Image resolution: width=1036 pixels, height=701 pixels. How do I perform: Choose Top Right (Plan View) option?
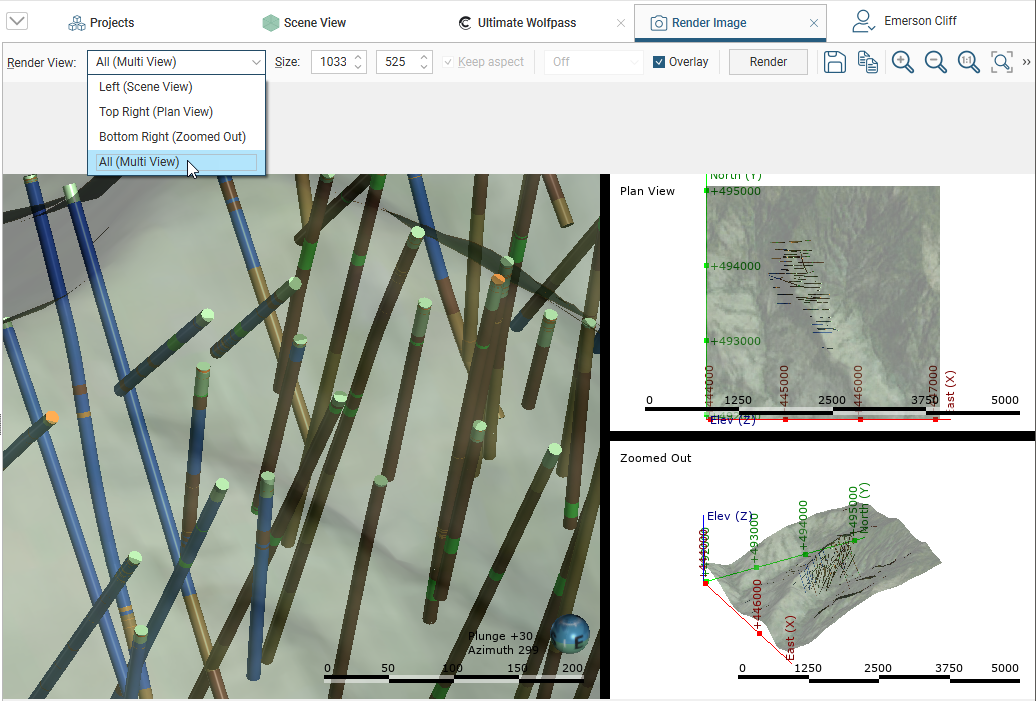tap(156, 112)
